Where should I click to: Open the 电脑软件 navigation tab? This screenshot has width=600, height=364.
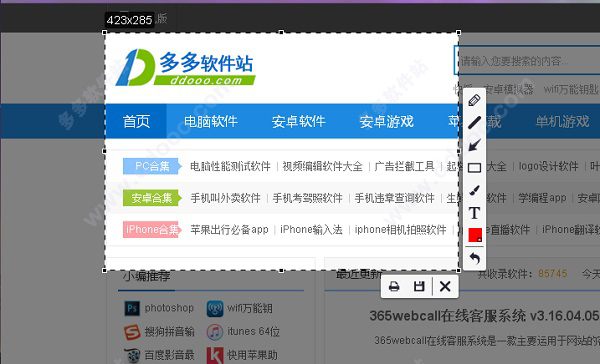pos(211,121)
